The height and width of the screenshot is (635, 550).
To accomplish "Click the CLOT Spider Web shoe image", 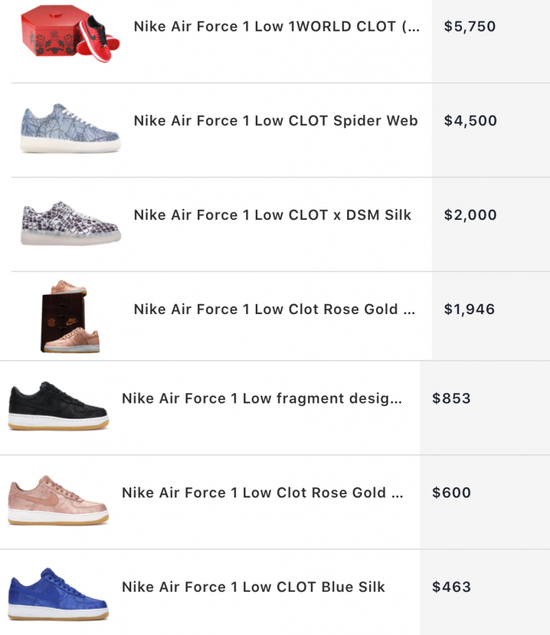I will coord(70,128).
